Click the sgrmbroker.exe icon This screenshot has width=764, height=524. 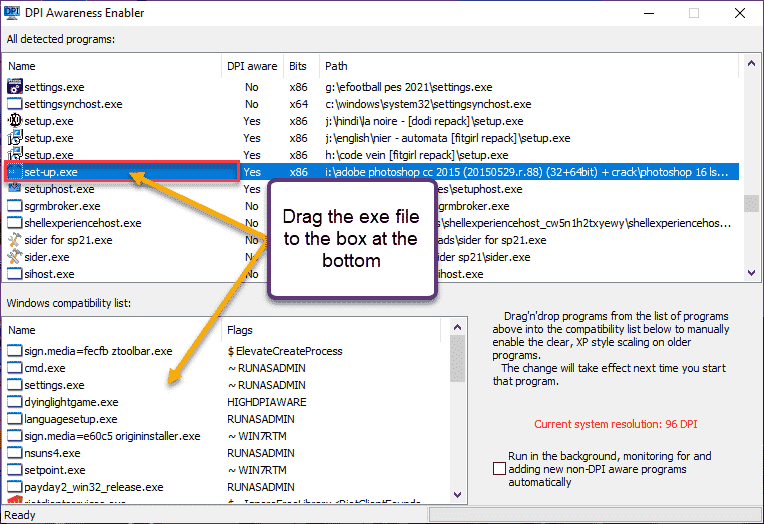pyautogui.click(x=15, y=206)
